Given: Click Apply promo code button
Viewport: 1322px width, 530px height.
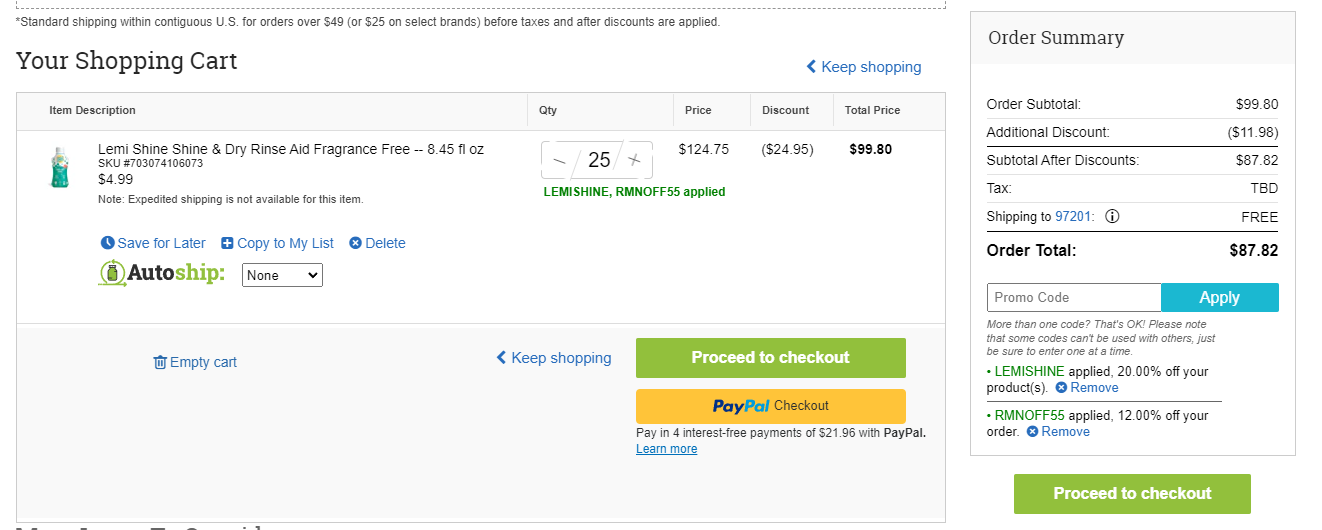Looking at the screenshot, I should tap(1220, 298).
